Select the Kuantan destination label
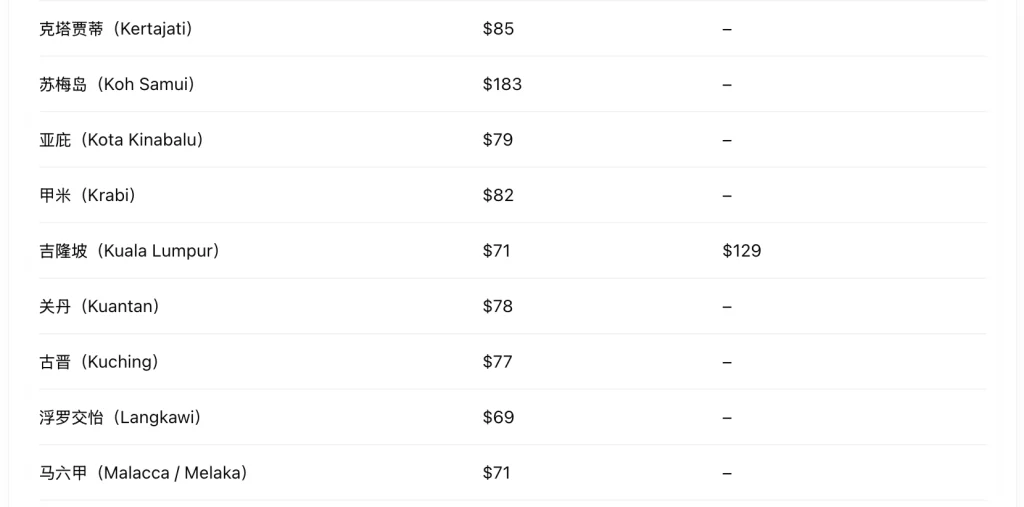This screenshot has width=1024, height=507. coord(99,306)
